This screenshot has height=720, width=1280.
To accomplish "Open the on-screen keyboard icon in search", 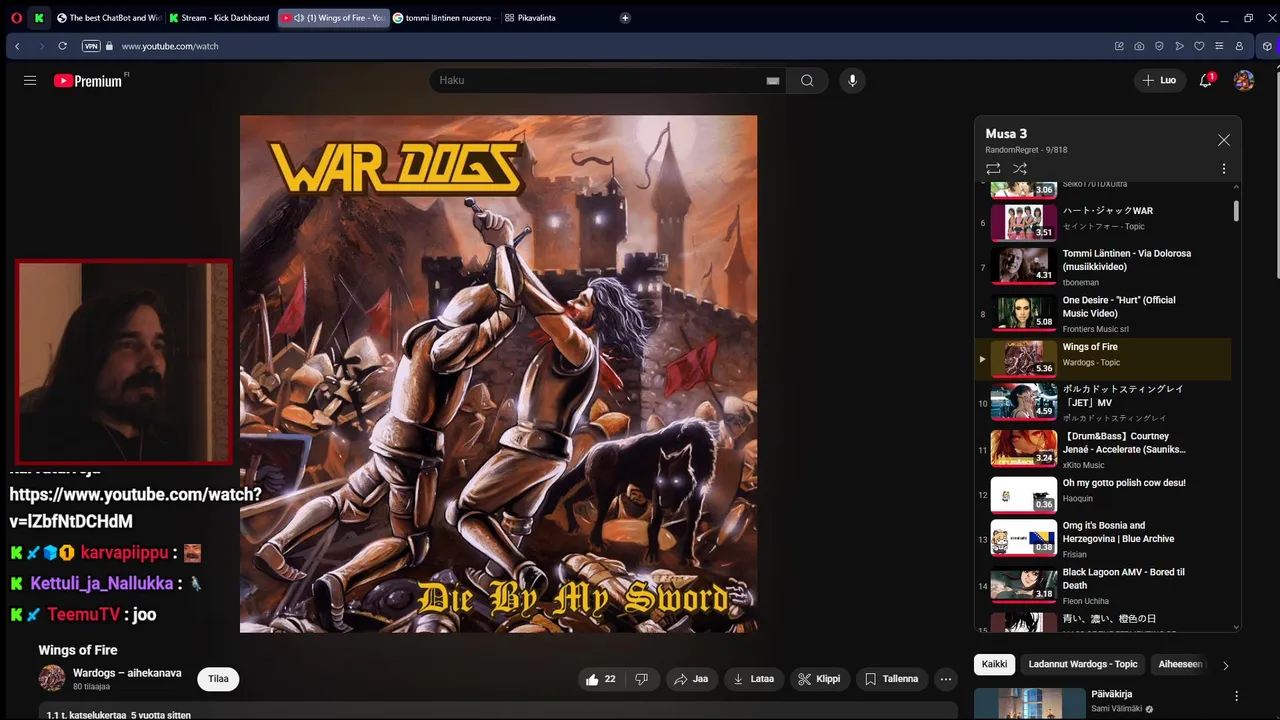I will [x=772, y=81].
